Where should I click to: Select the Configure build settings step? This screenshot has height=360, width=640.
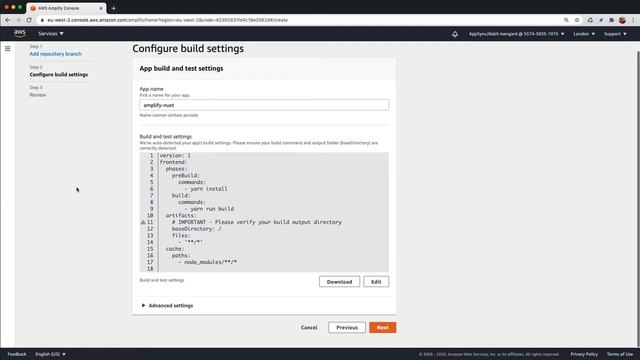(x=59, y=75)
